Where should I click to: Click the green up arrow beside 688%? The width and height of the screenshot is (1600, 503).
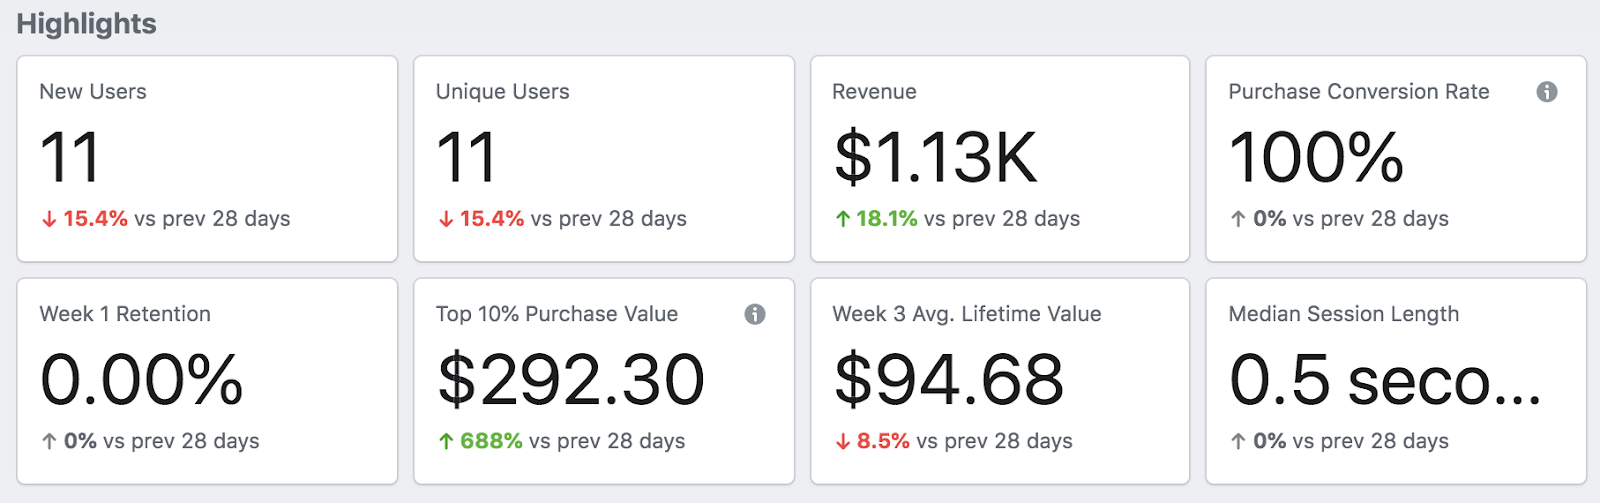pyautogui.click(x=446, y=441)
